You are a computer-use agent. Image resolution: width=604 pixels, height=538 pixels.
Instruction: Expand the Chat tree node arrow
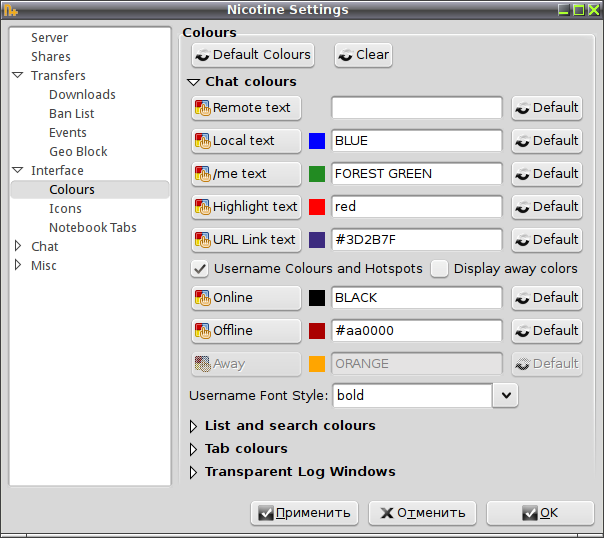click(x=18, y=246)
